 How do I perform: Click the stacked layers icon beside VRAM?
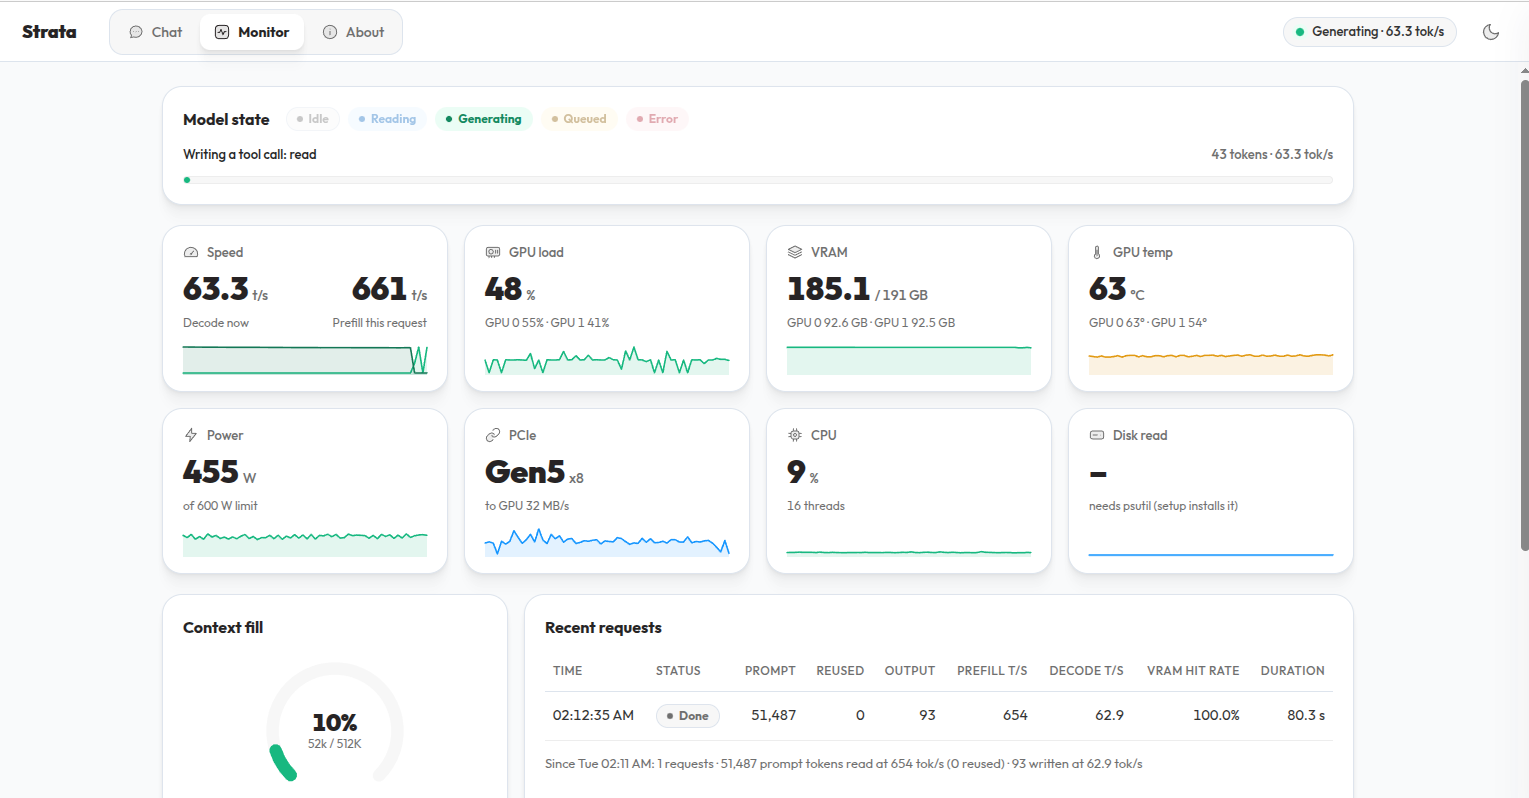point(795,253)
